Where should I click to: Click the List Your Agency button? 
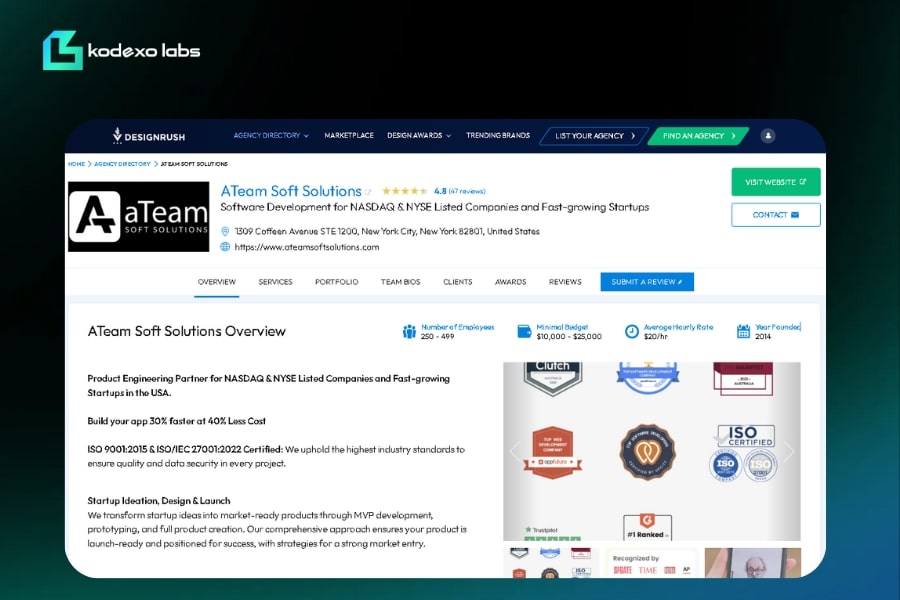coord(594,136)
